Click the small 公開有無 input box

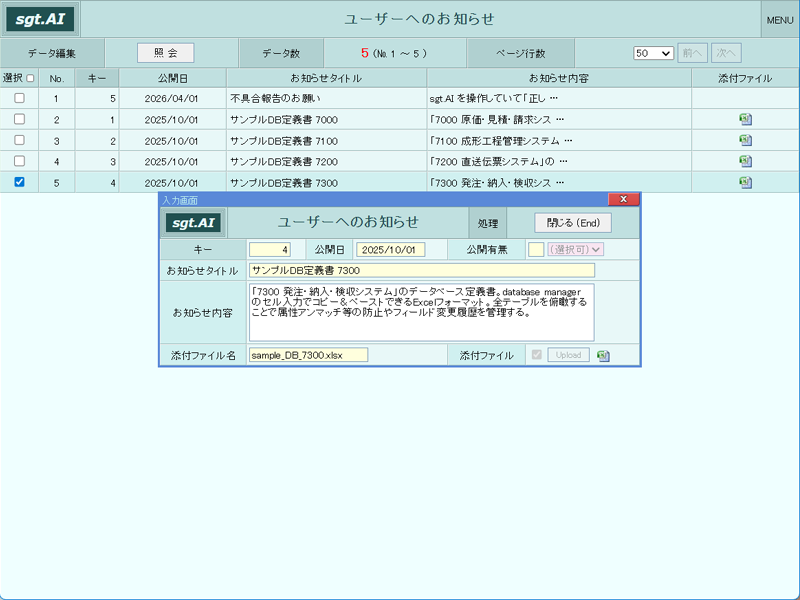pyautogui.click(x=536, y=249)
